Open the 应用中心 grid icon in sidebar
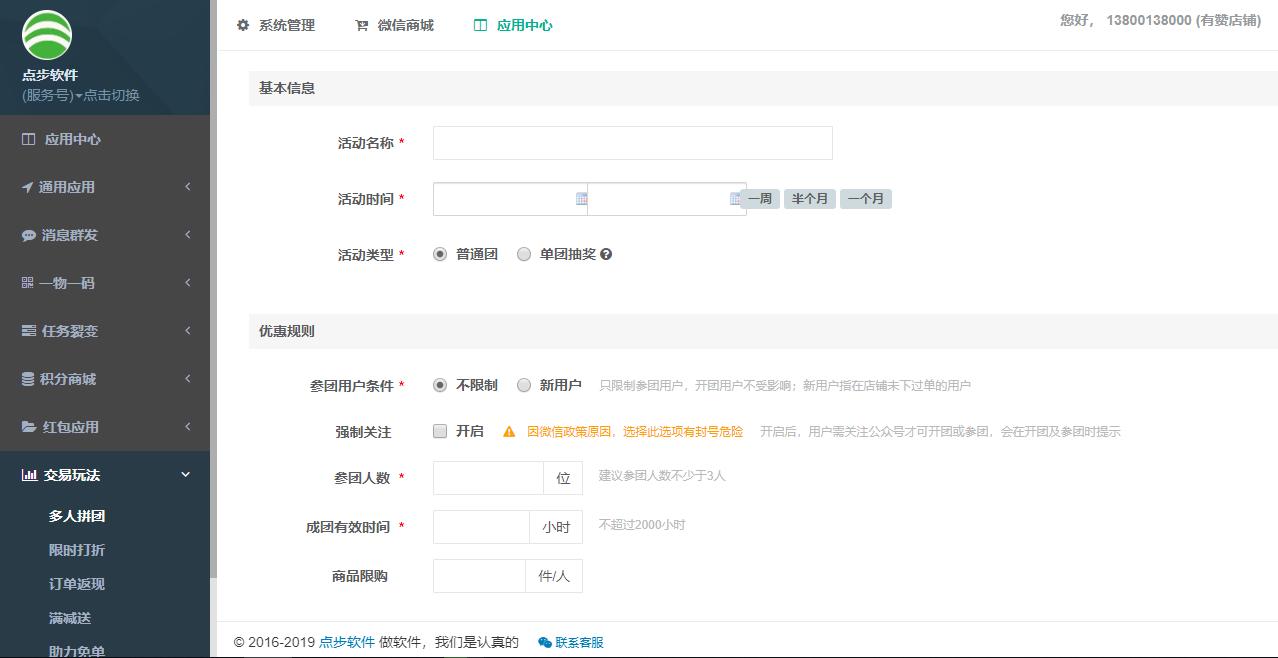The height and width of the screenshot is (658, 1278). (25, 139)
